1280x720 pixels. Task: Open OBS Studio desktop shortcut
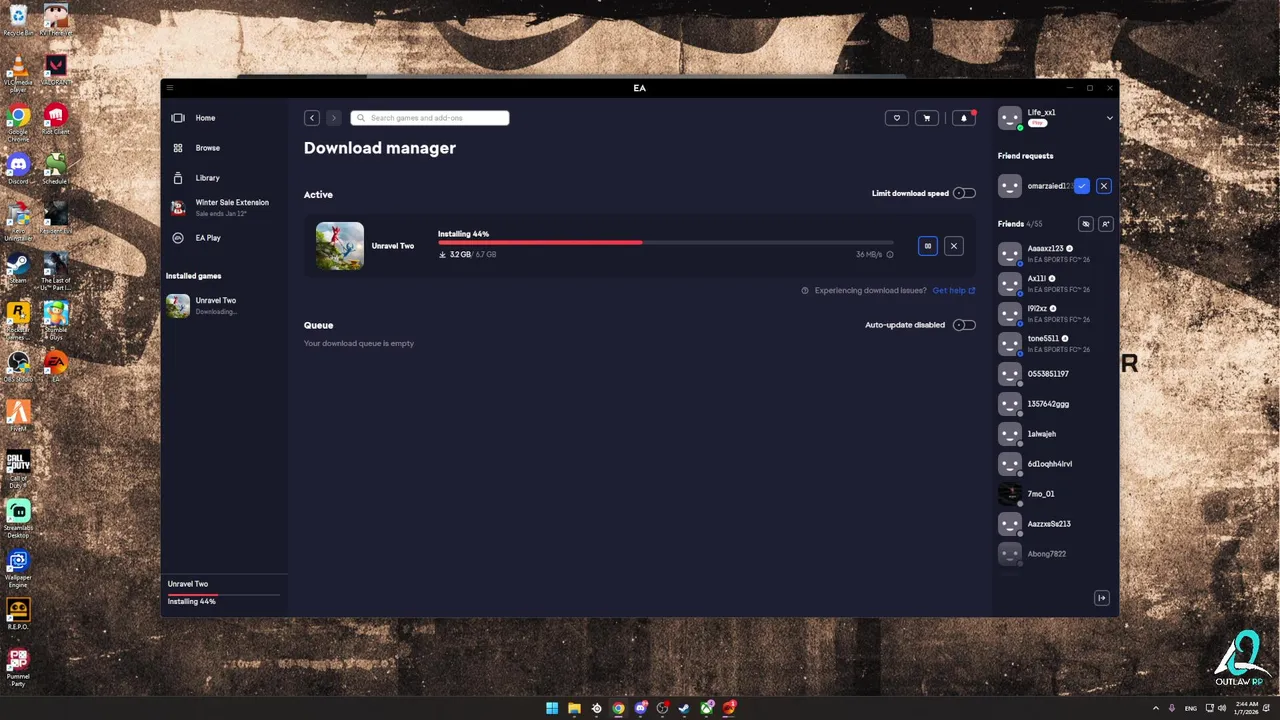18,367
